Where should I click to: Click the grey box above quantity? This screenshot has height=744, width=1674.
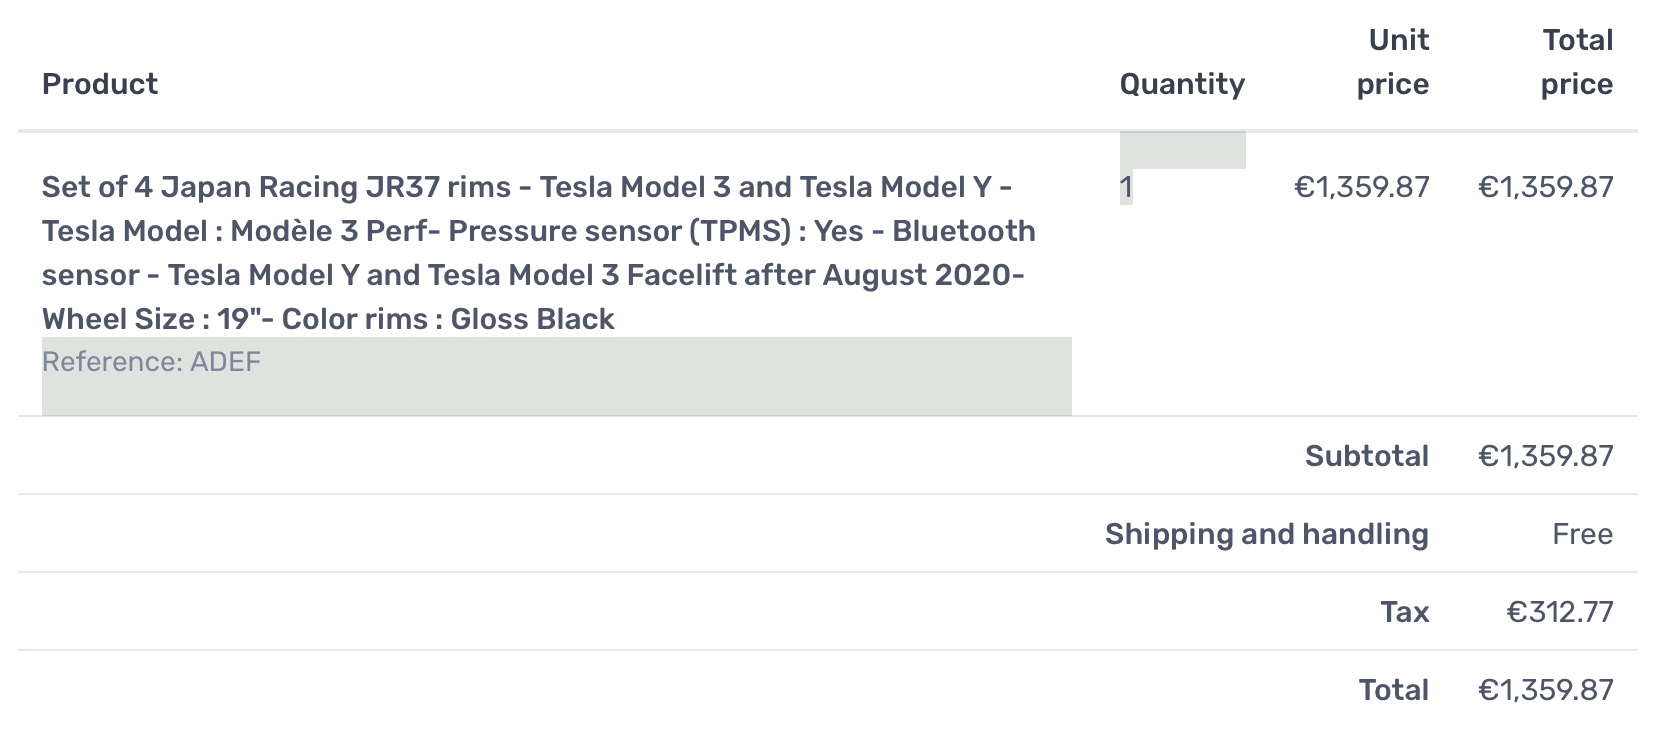point(1183,150)
